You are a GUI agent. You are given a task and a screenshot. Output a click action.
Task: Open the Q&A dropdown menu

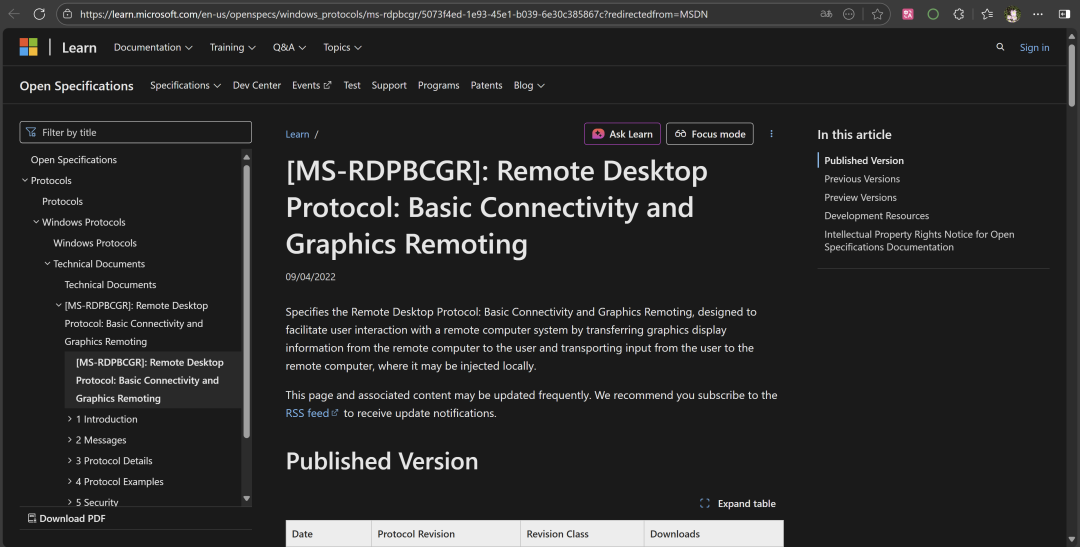pos(289,47)
